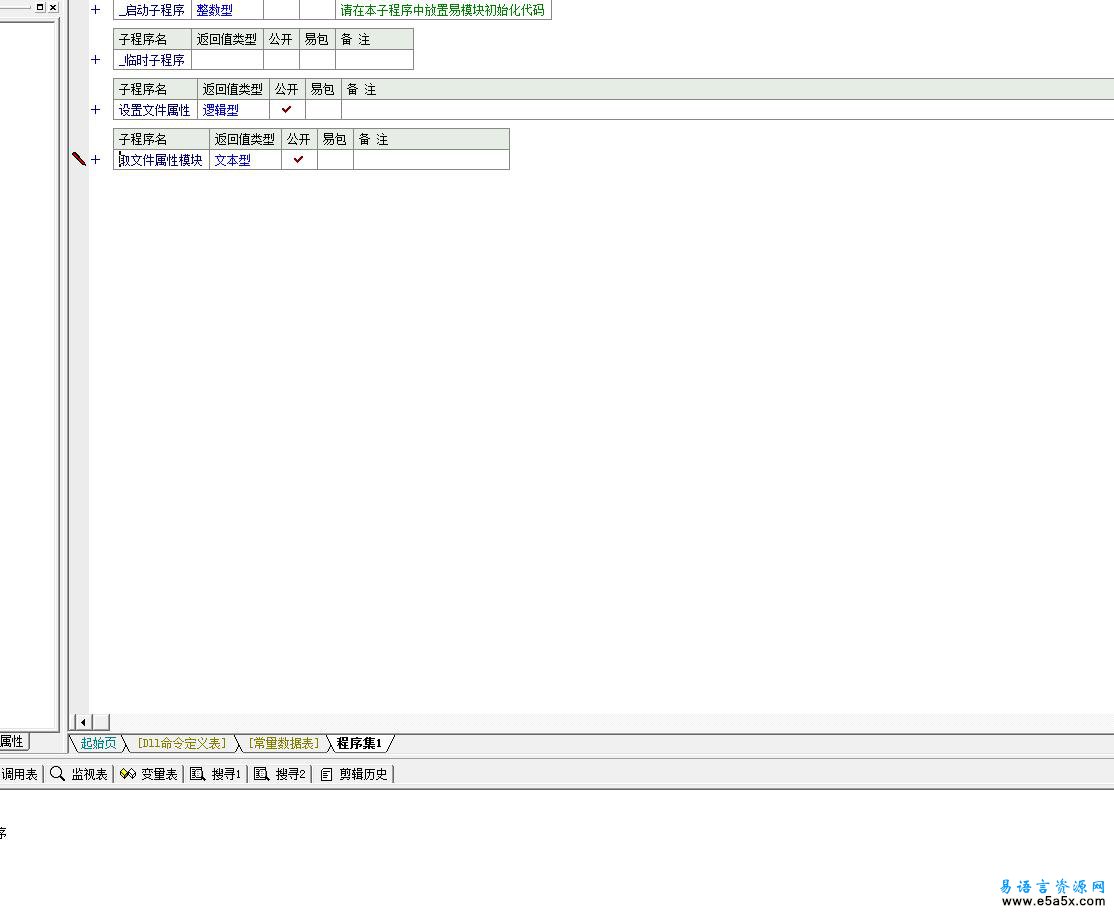The image size is (1114, 914).
Task: Open the 剪辑历史 tab
Action: tap(353, 774)
